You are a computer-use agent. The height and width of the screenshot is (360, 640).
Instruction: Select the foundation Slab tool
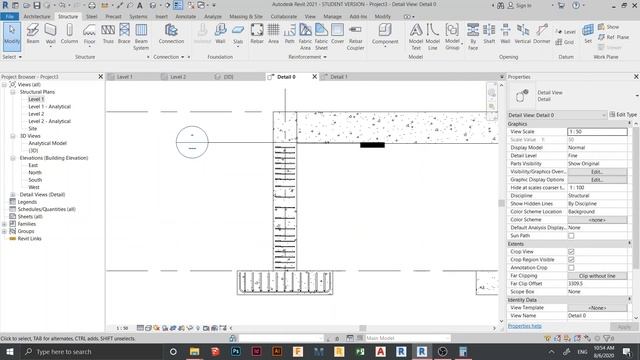238,33
